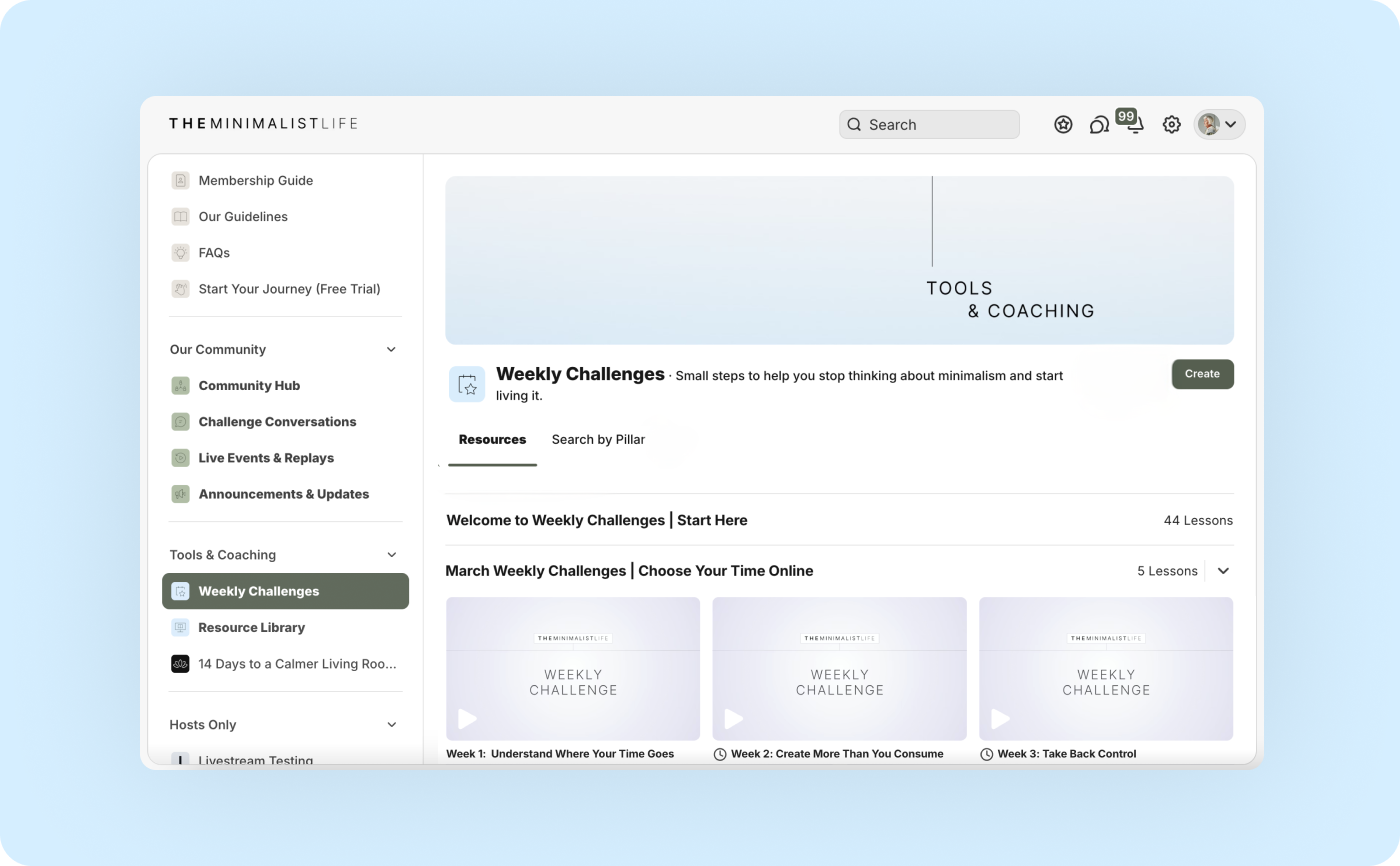Click the Create button

click(1202, 374)
